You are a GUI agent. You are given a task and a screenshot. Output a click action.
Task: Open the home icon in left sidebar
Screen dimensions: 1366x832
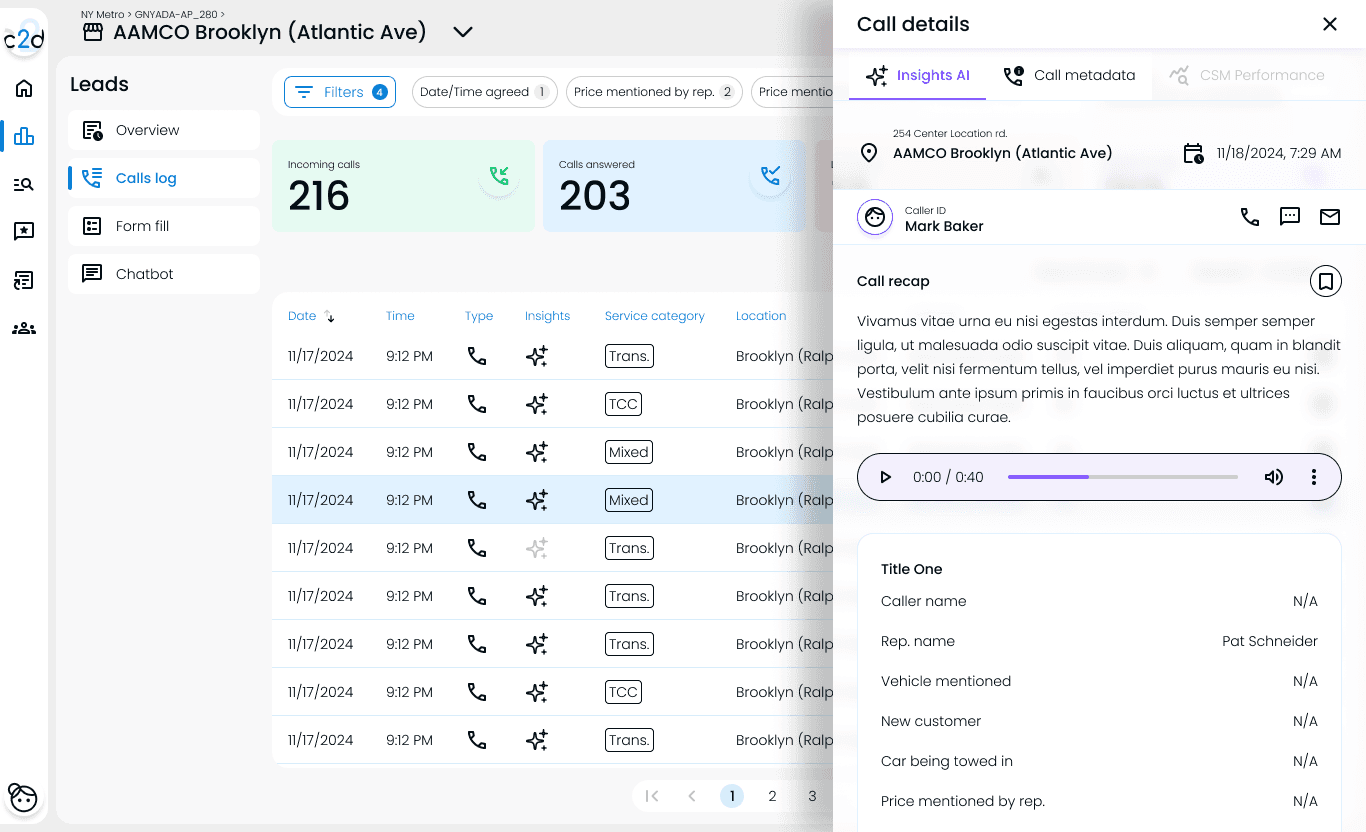click(x=24, y=88)
